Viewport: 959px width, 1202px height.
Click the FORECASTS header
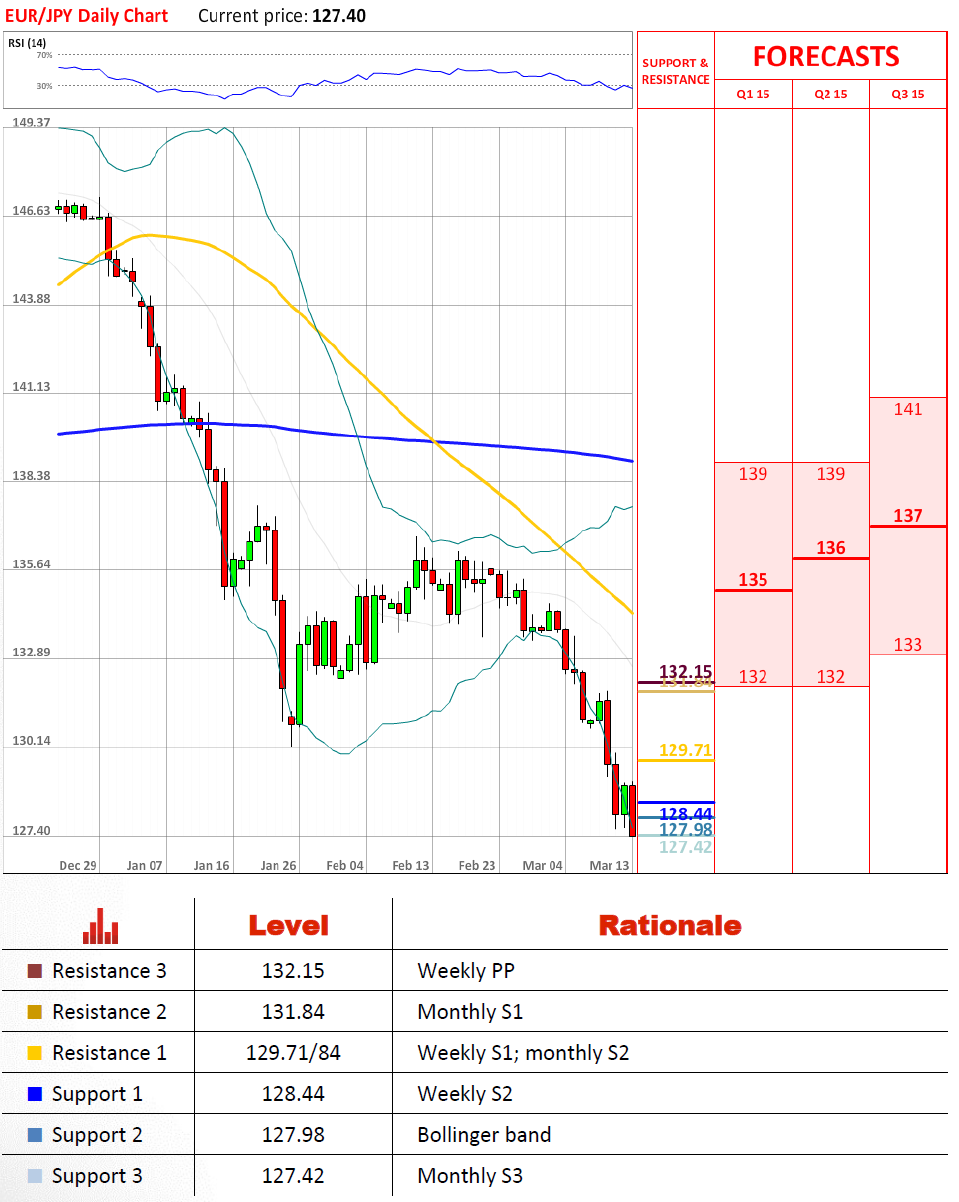point(826,56)
